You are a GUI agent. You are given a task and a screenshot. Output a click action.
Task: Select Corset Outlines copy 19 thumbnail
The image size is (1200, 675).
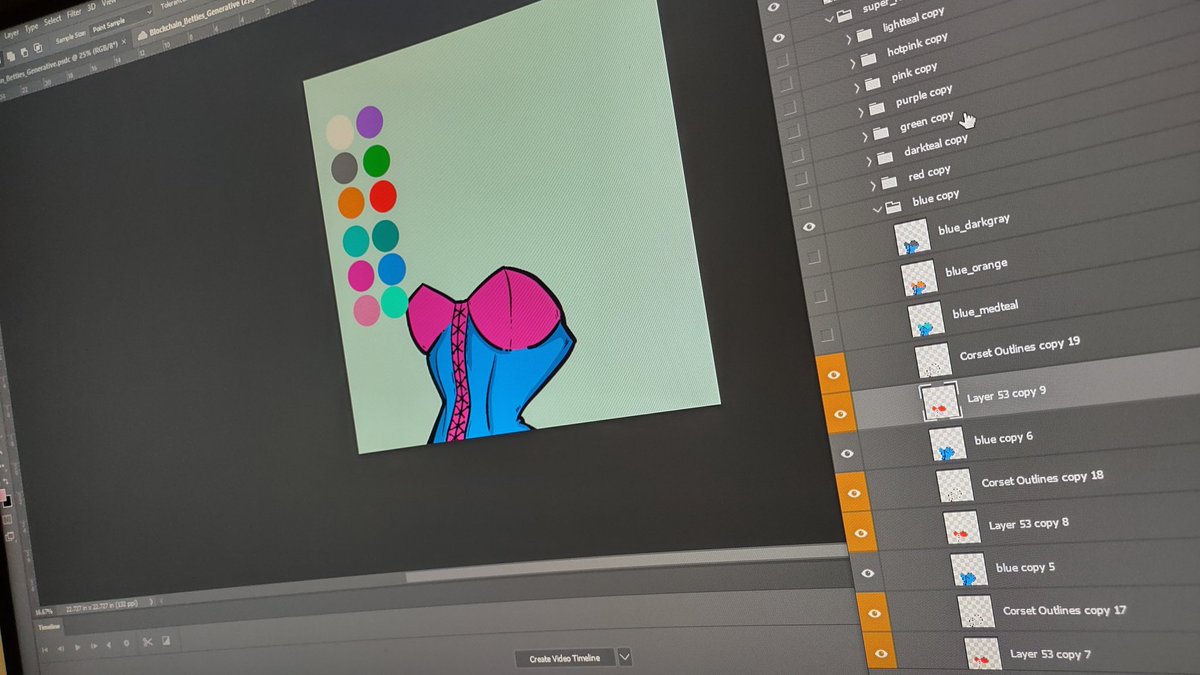click(x=933, y=360)
